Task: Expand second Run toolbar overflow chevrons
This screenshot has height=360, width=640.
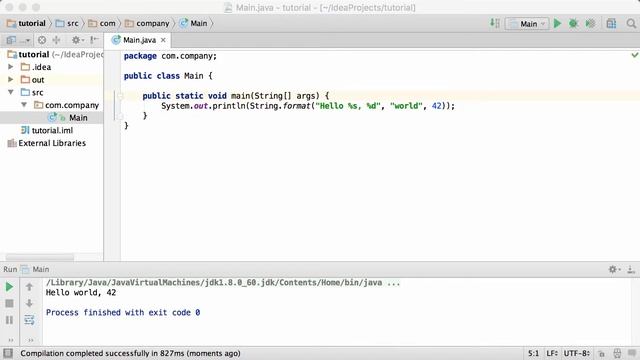Action: (x=31, y=340)
